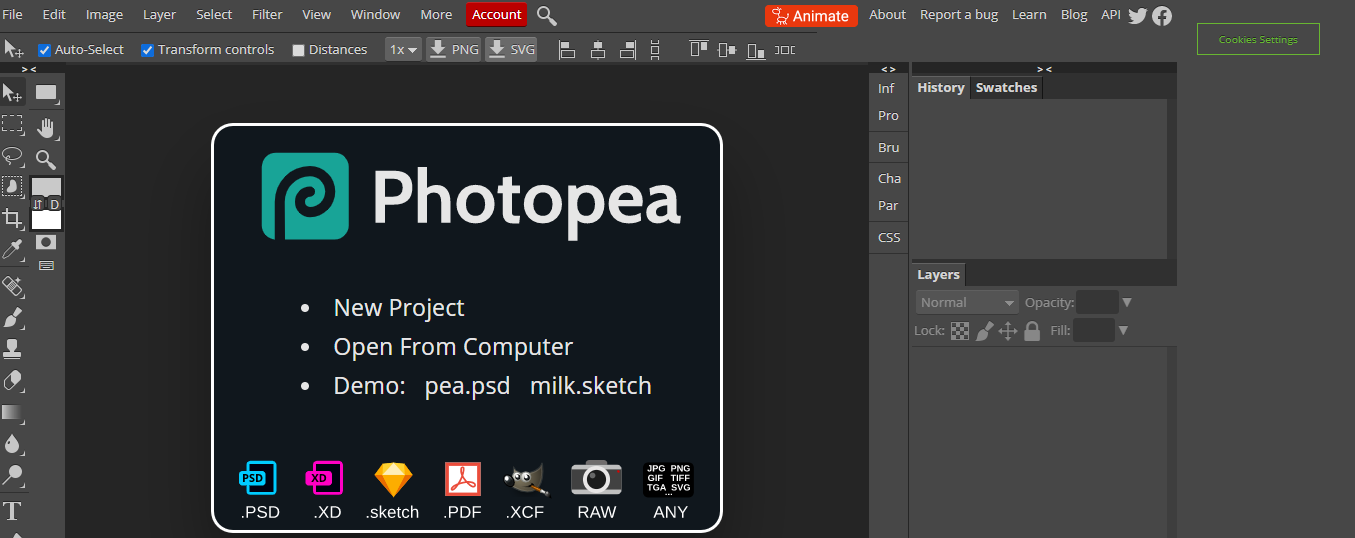Click Open From Computer
The width and height of the screenshot is (1355, 538).
(453, 347)
